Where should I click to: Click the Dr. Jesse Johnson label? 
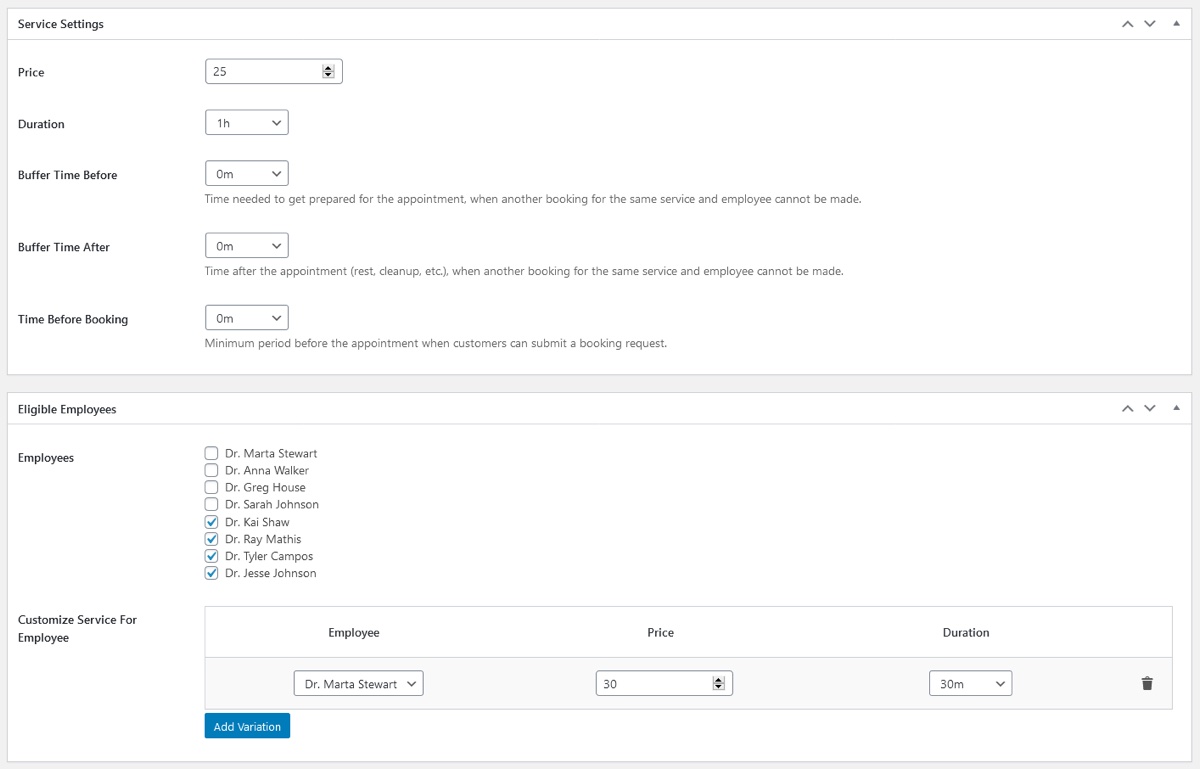click(271, 573)
